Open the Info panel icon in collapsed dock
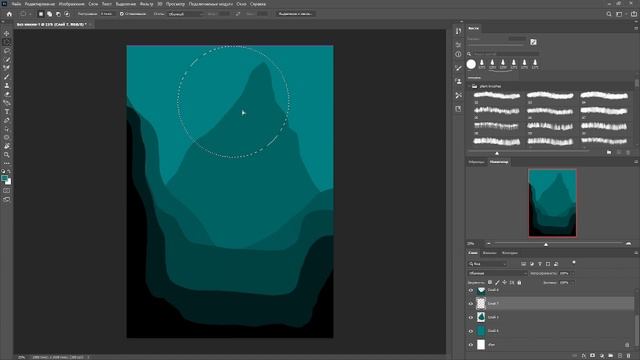The height and width of the screenshot is (360, 640). (x=458, y=54)
